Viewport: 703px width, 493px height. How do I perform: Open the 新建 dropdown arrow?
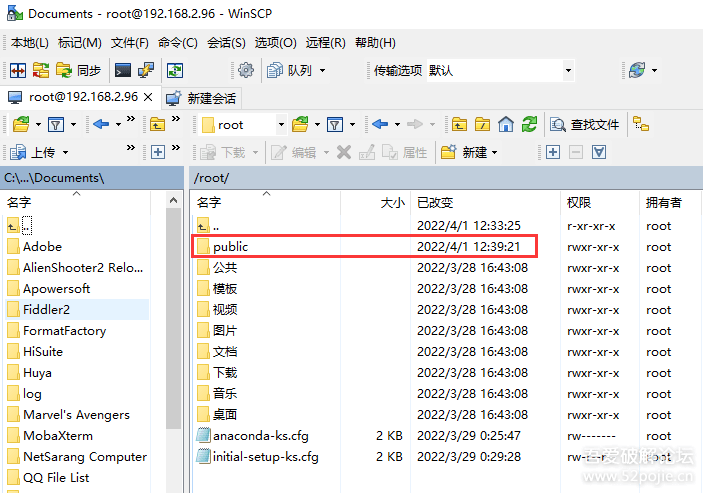(x=495, y=152)
